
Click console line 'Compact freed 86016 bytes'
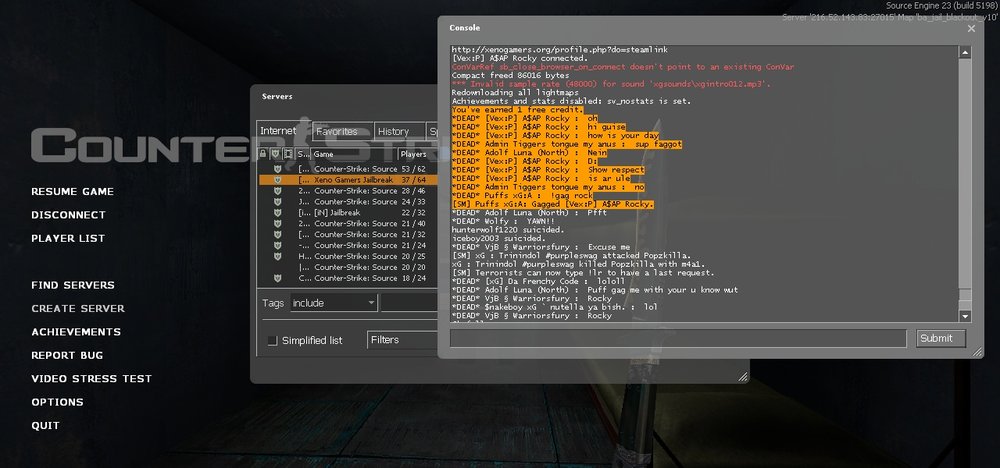point(510,75)
